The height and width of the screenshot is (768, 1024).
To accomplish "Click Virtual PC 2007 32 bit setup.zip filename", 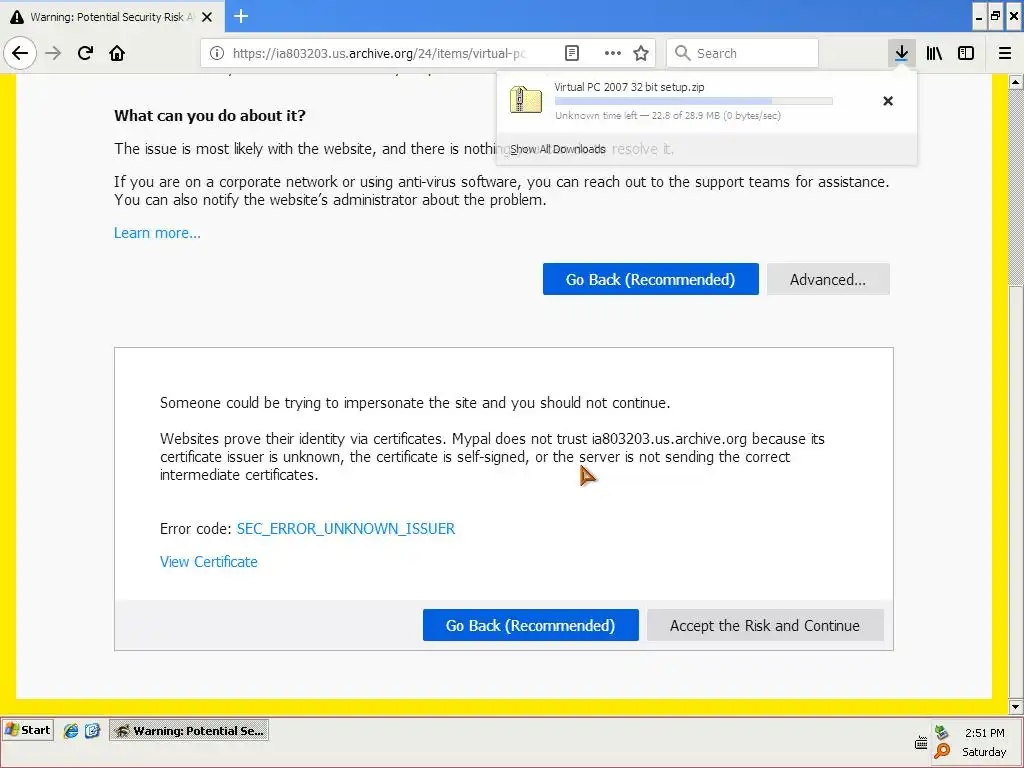I will click(x=629, y=87).
